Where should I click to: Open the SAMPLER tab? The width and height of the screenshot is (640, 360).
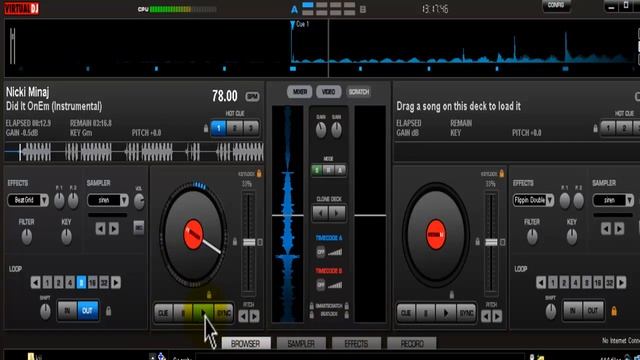301,344
